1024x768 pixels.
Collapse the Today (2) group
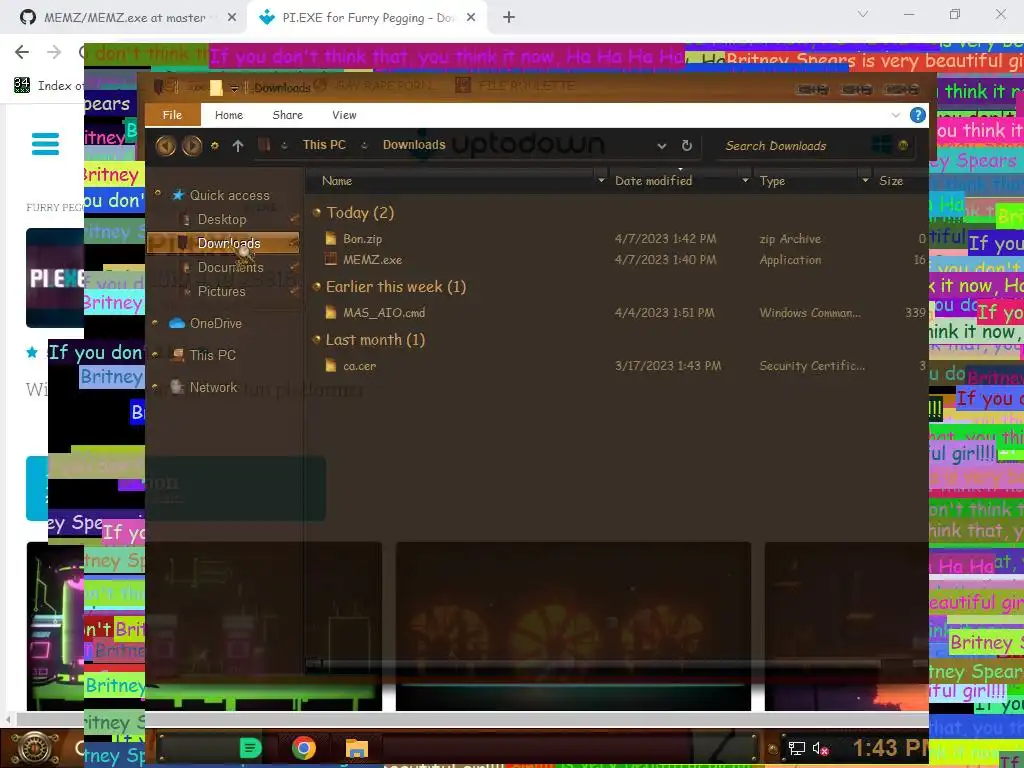pyautogui.click(x=317, y=212)
